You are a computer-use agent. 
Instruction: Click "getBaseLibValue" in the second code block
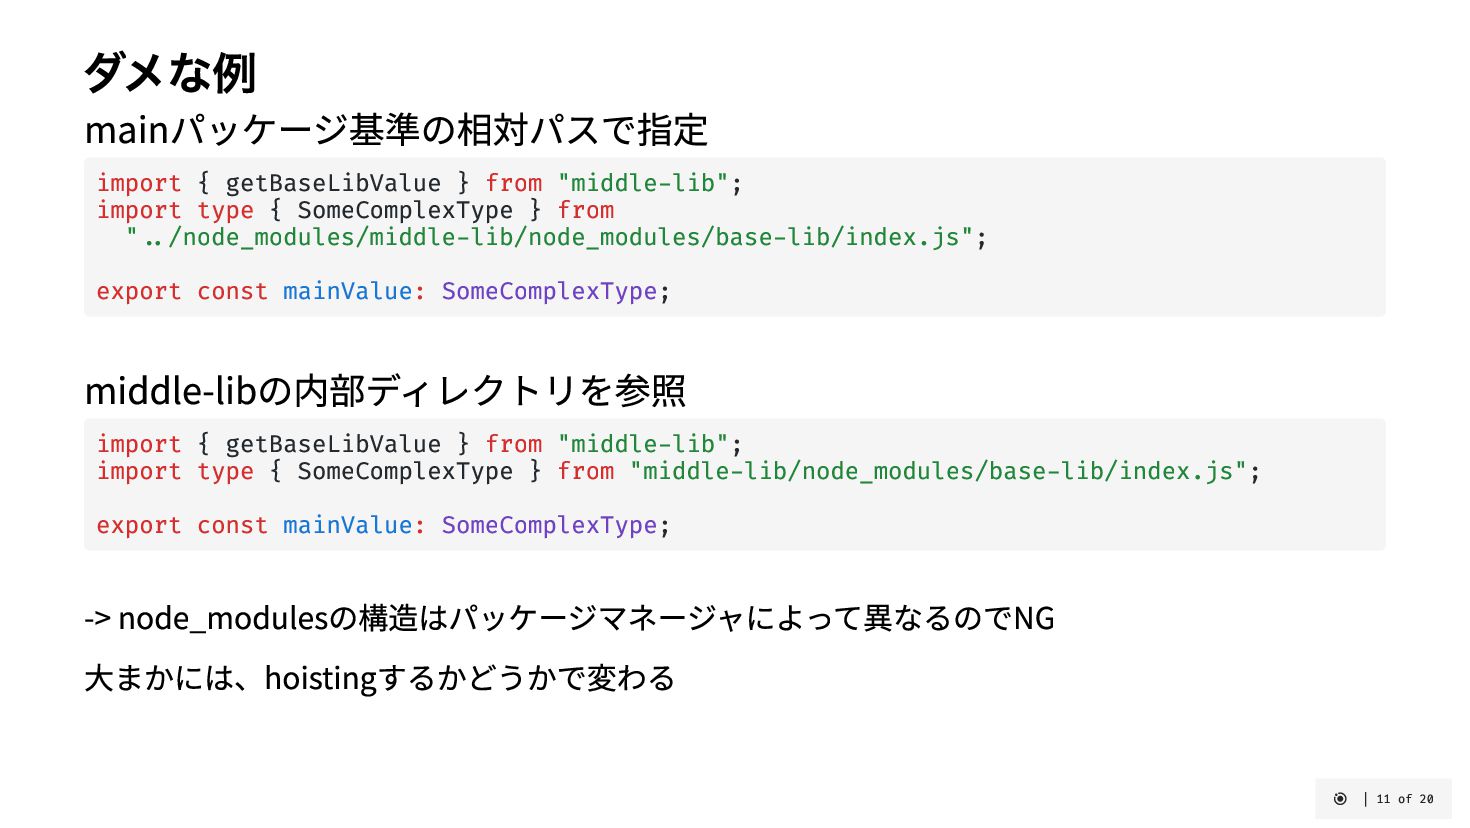pos(332,445)
